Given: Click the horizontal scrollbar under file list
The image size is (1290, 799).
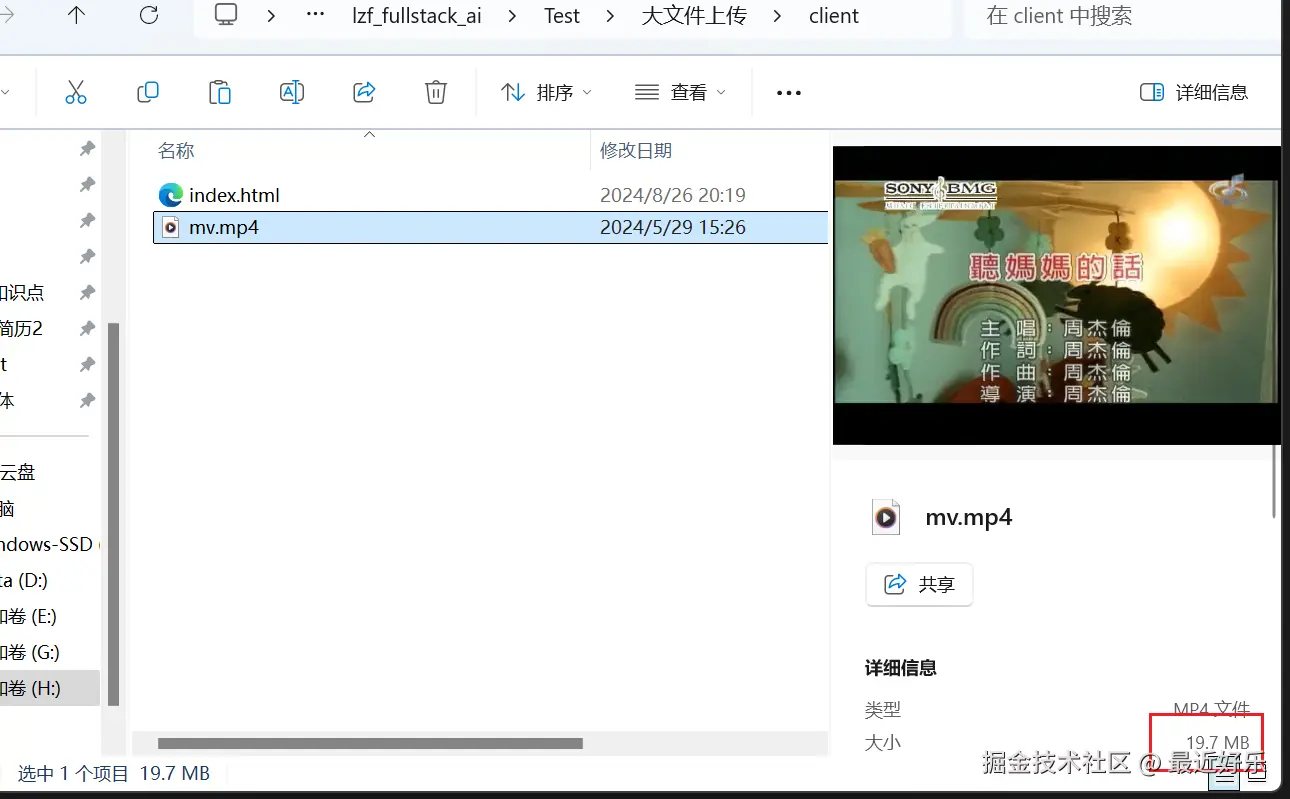Looking at the screenshot, I should pos(370,743).
